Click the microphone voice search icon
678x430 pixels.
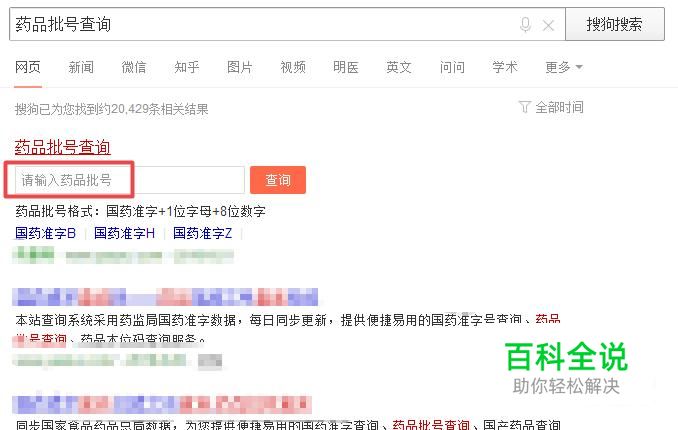(x=525, y=25)
